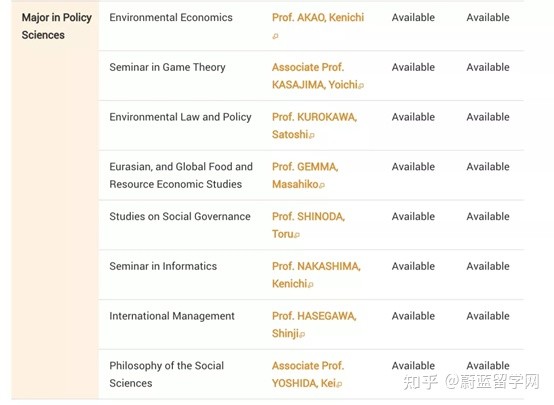554x405 pixels.
Task: Click external link icon after Toru
Action: pos(297,235)
